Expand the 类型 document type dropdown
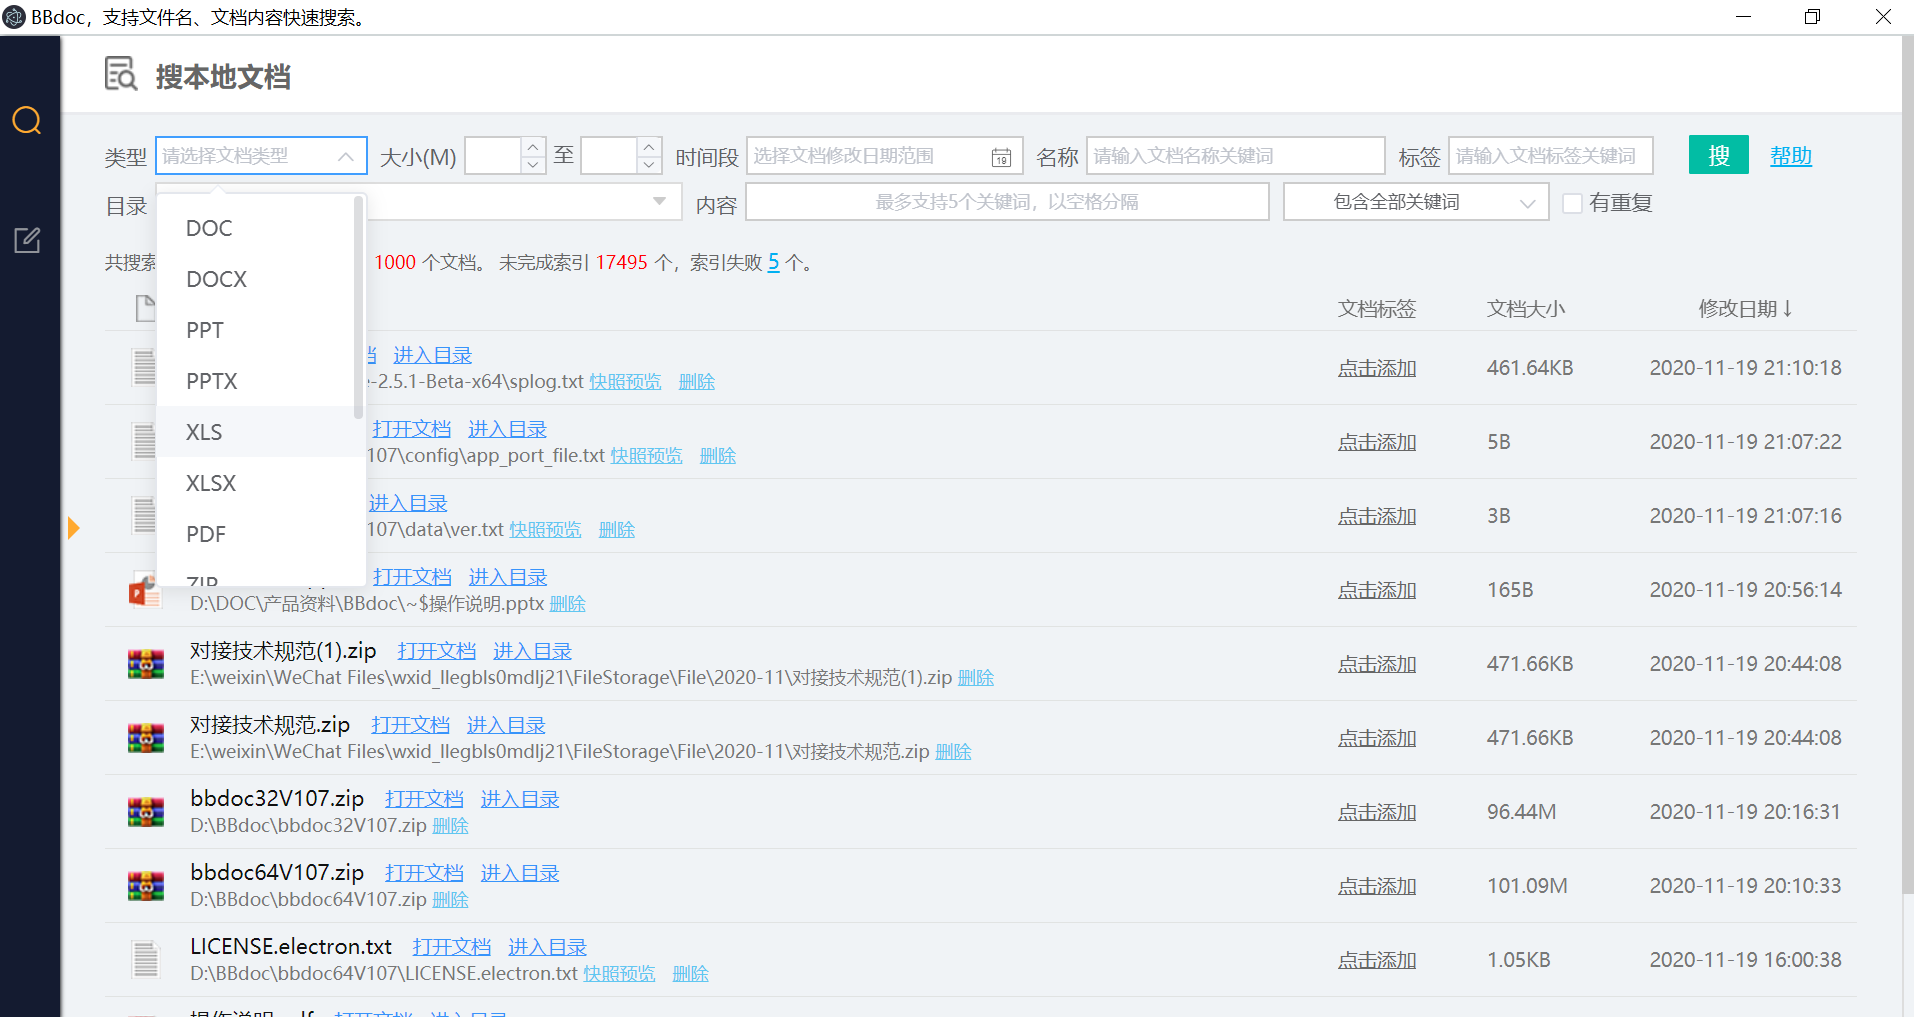Image resolution: width=1914 pixels, height=1017 pixels. [x=261, y=156]
